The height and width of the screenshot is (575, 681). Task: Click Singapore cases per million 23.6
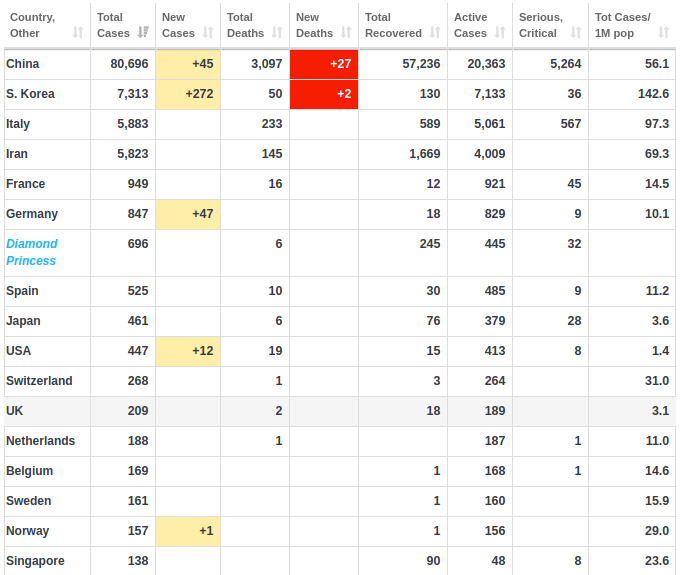(x=657, y=561)
